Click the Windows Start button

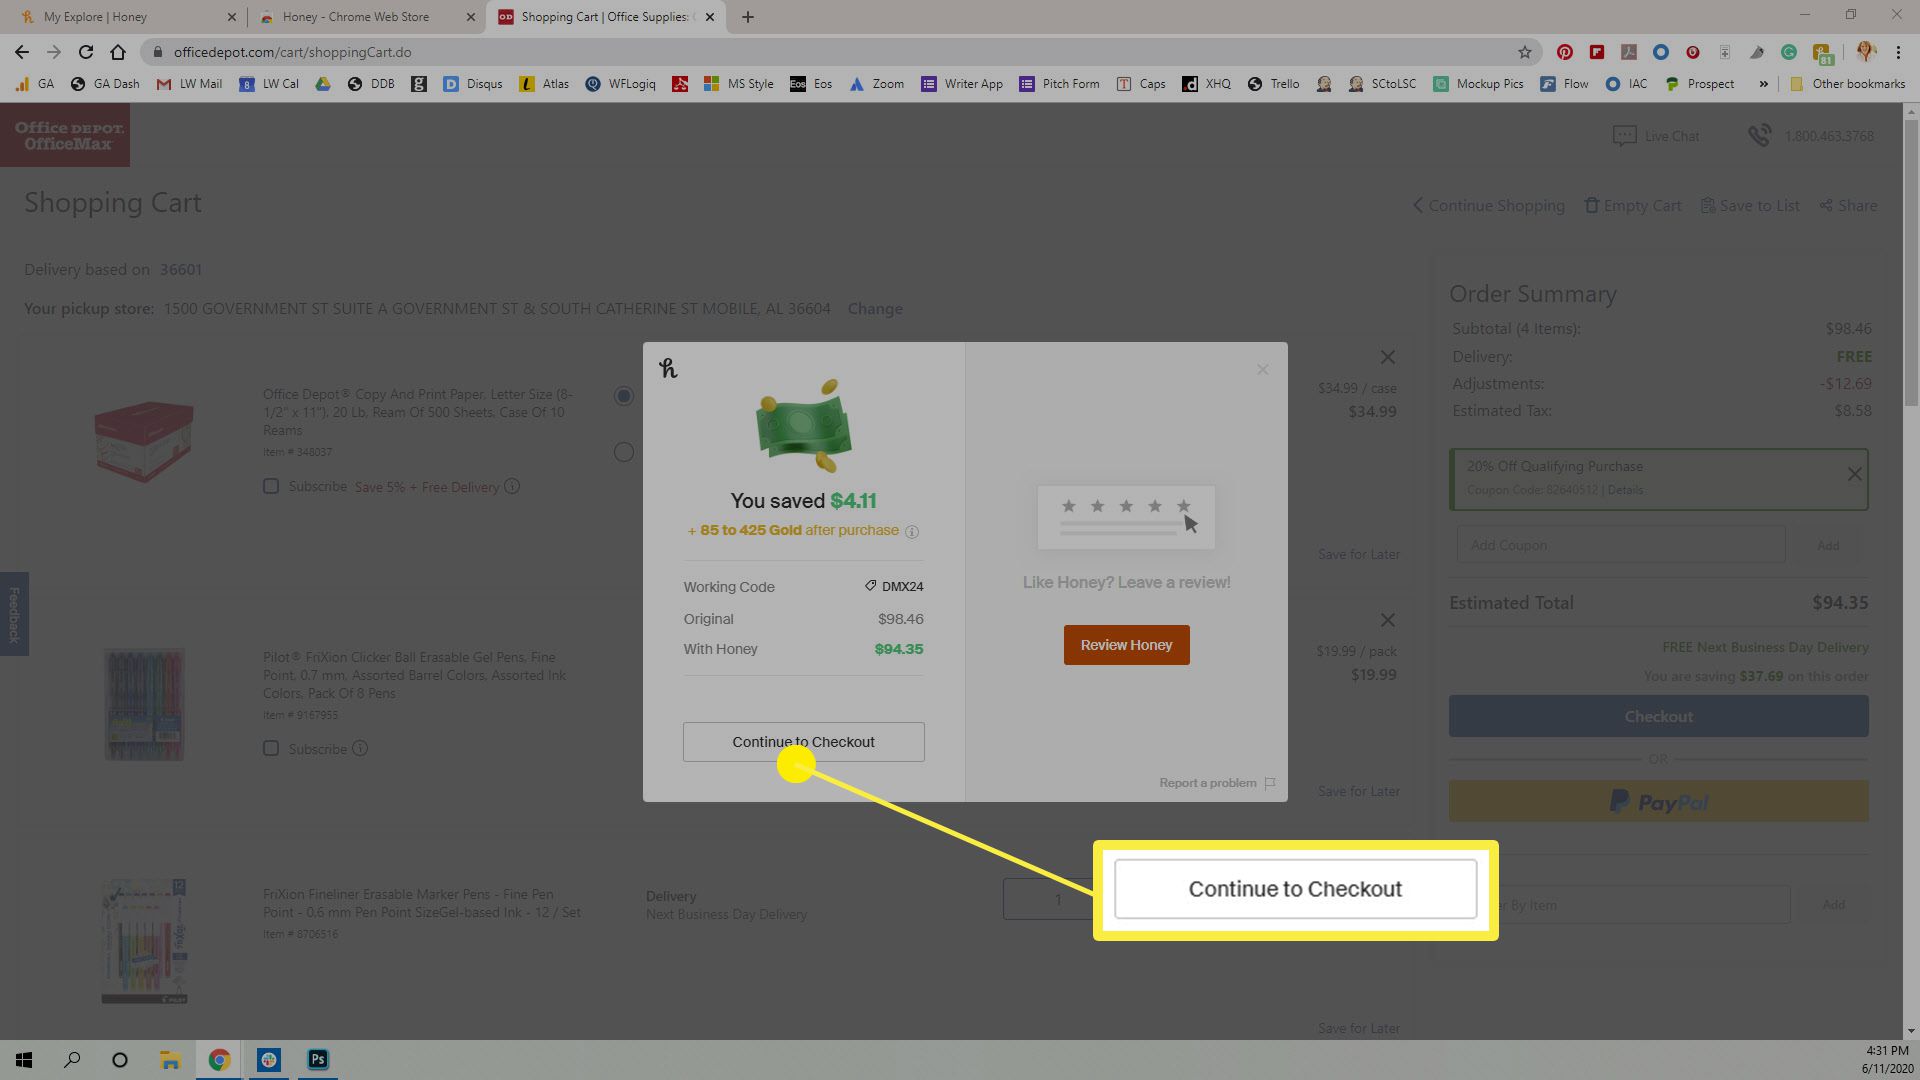24,1060
